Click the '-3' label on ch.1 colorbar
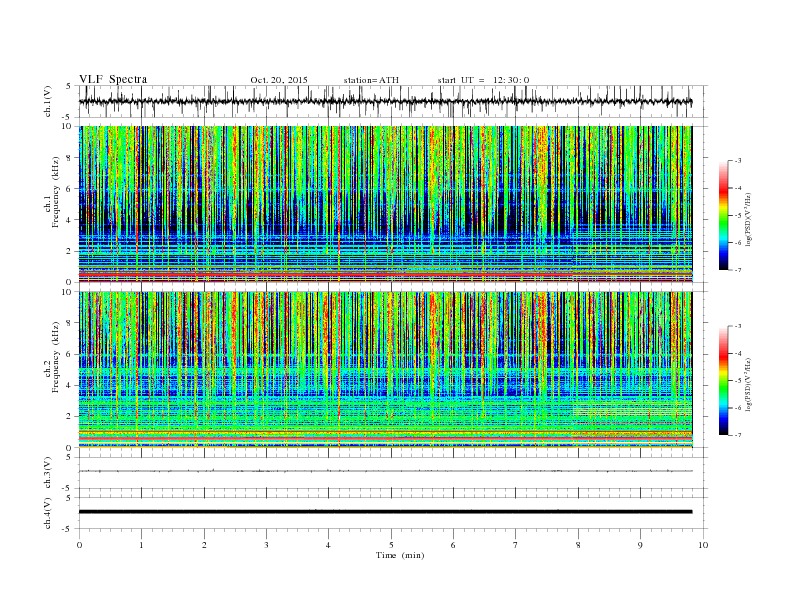The height and width of the screenshot is (612, 792). coord(737,161)
